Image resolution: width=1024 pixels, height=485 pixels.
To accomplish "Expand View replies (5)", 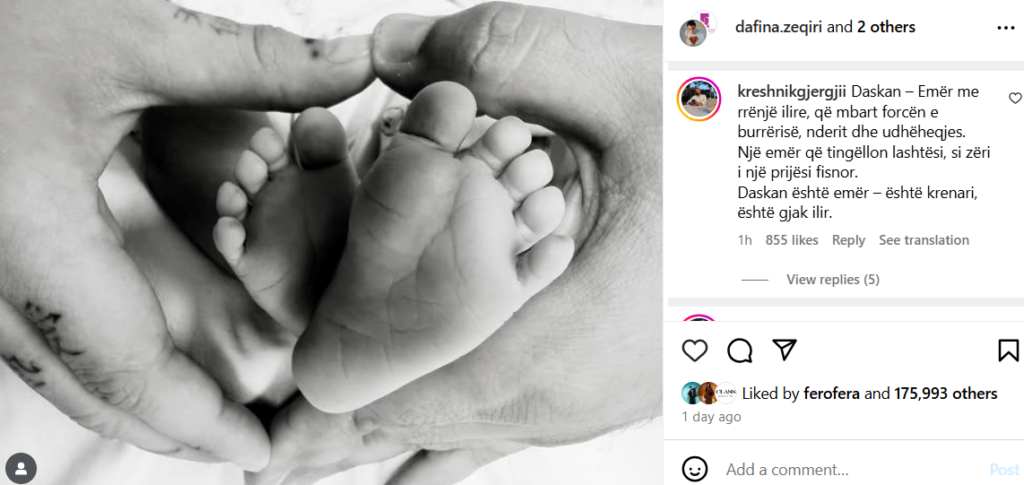I will [x=833, y=279].
